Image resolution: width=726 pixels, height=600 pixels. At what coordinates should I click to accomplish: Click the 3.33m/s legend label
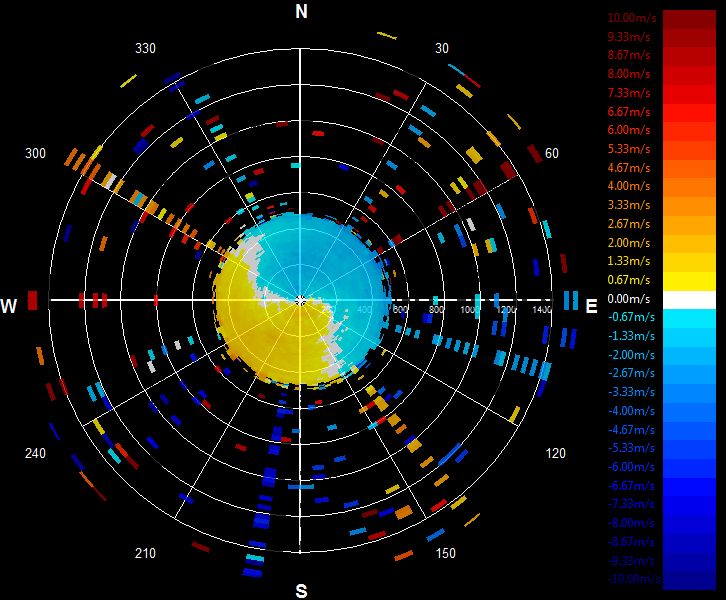tap(629, 205)
